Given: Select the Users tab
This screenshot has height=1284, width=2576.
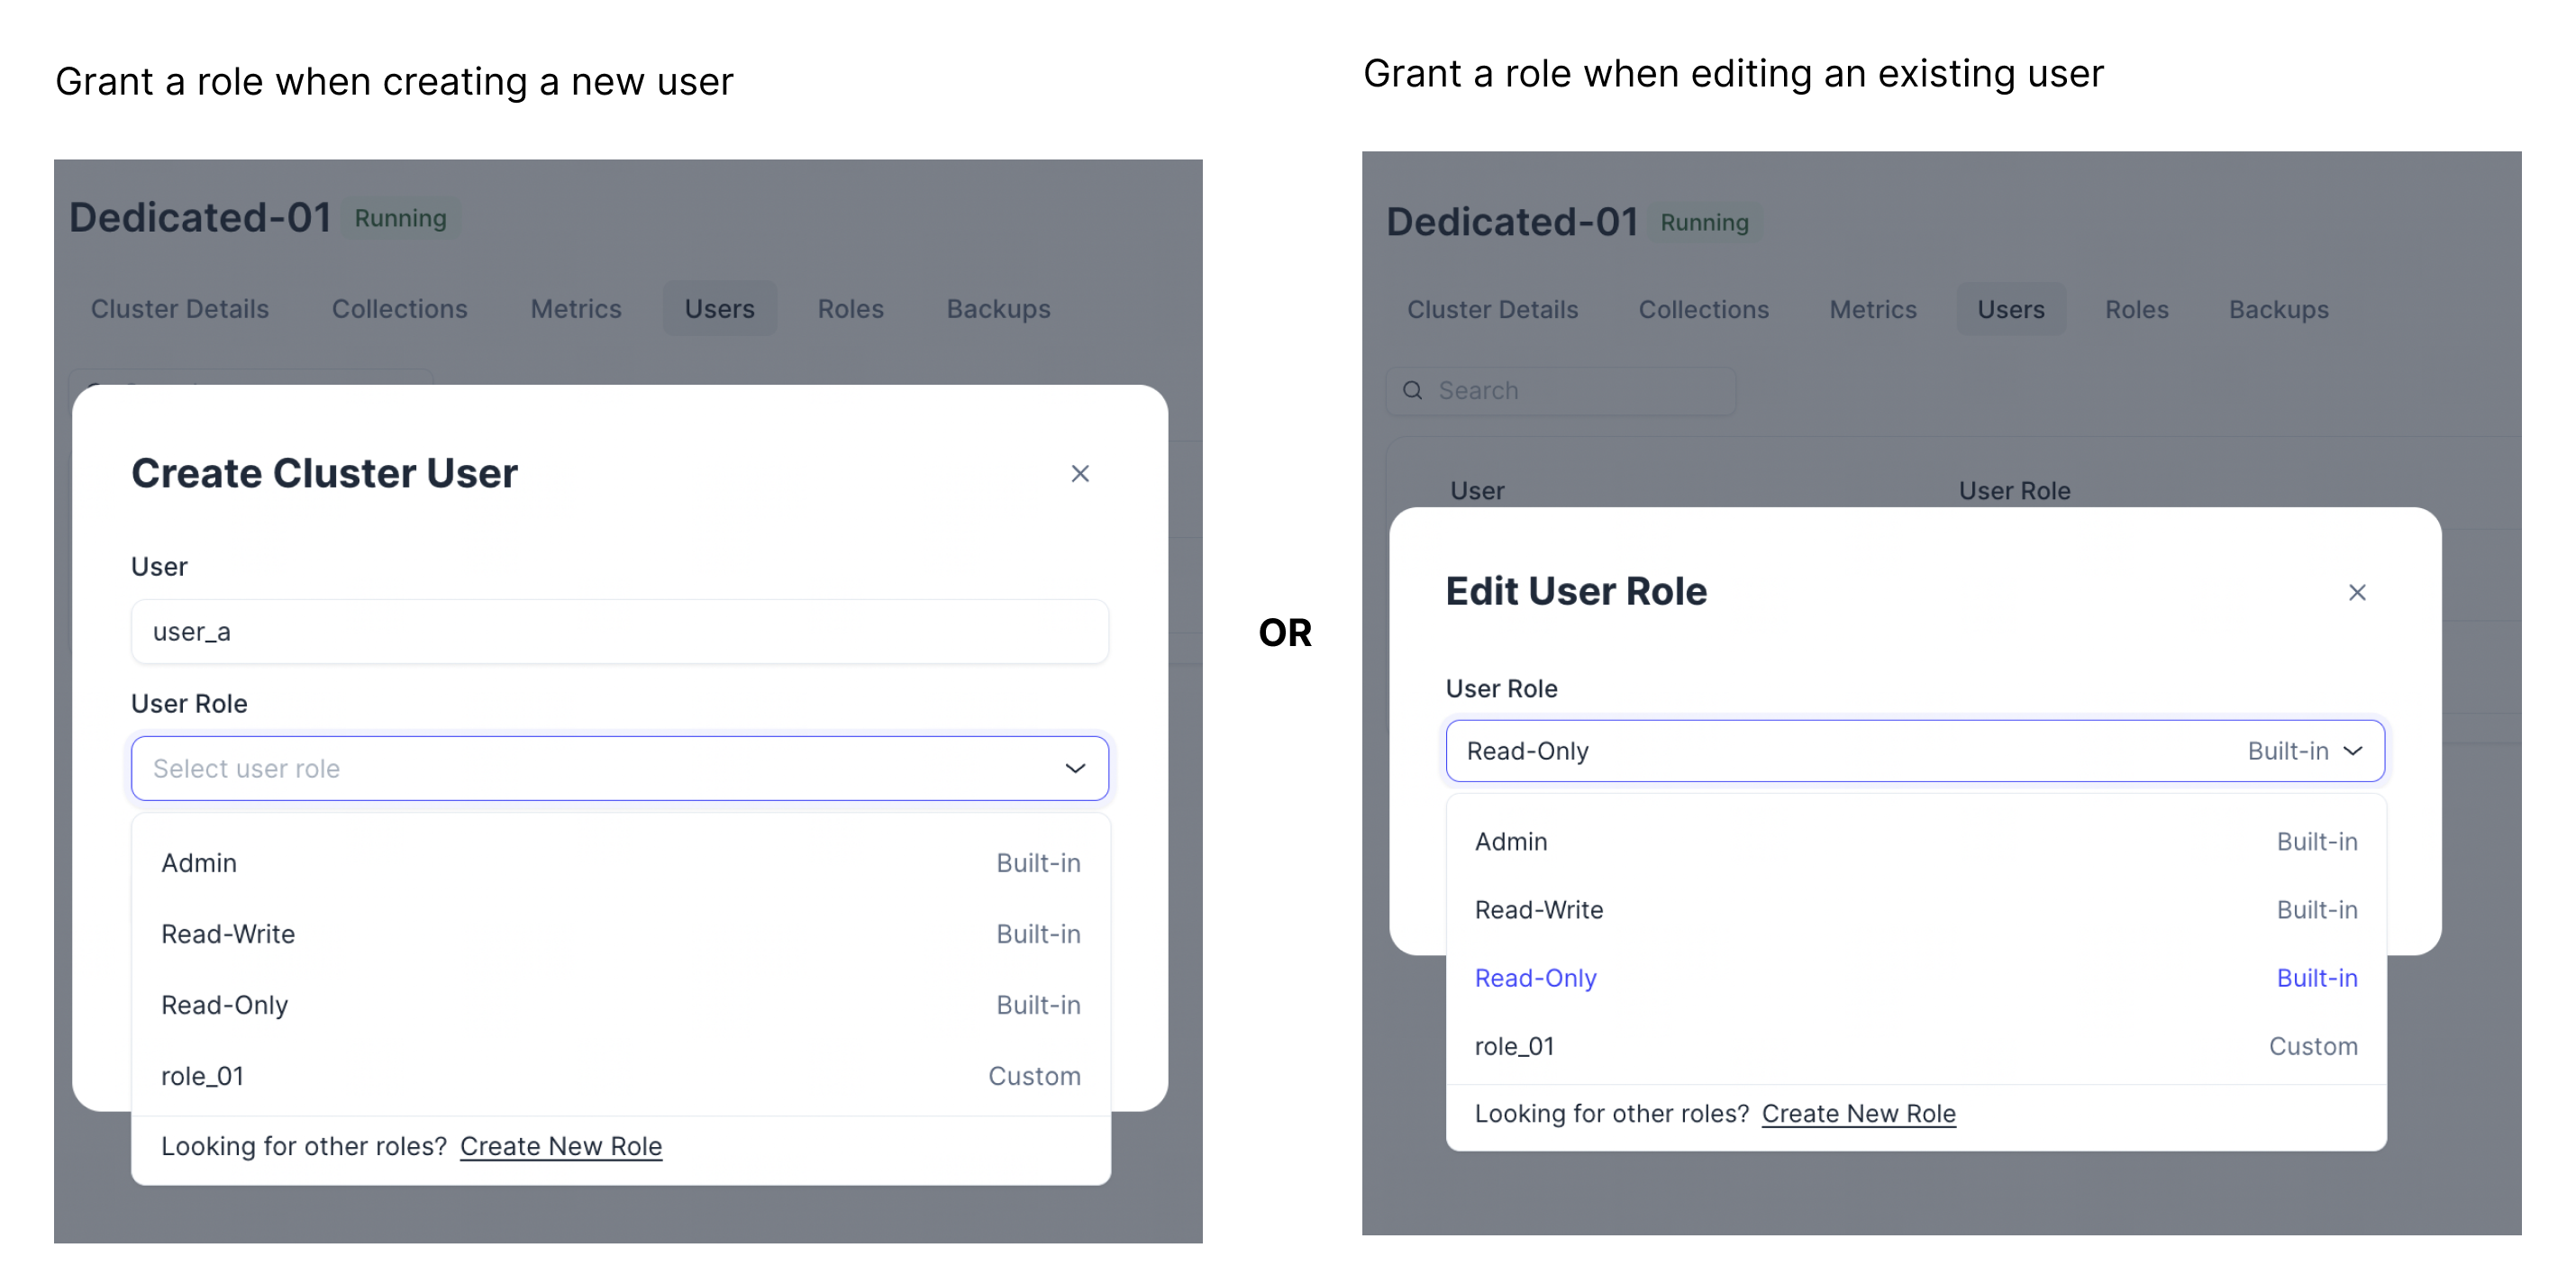Looking at the screenshot, I should pos(719,308).
